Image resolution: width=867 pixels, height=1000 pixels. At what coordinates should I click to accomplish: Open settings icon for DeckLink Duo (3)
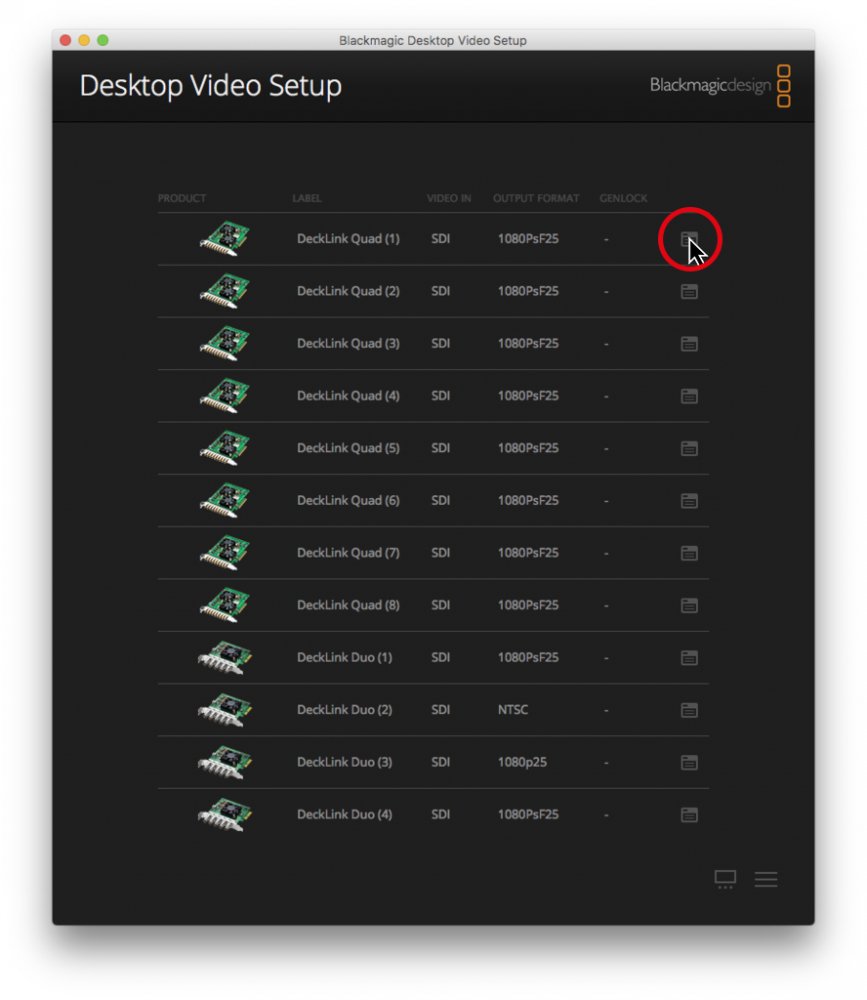(x=689, y=762)
